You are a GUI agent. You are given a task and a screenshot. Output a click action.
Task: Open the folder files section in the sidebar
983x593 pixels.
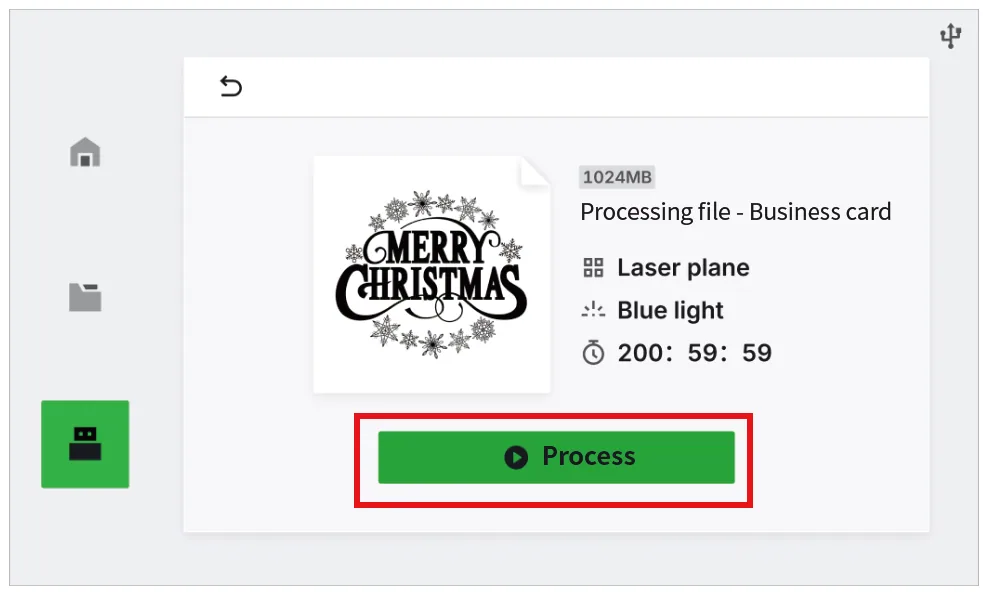(85, 297)
